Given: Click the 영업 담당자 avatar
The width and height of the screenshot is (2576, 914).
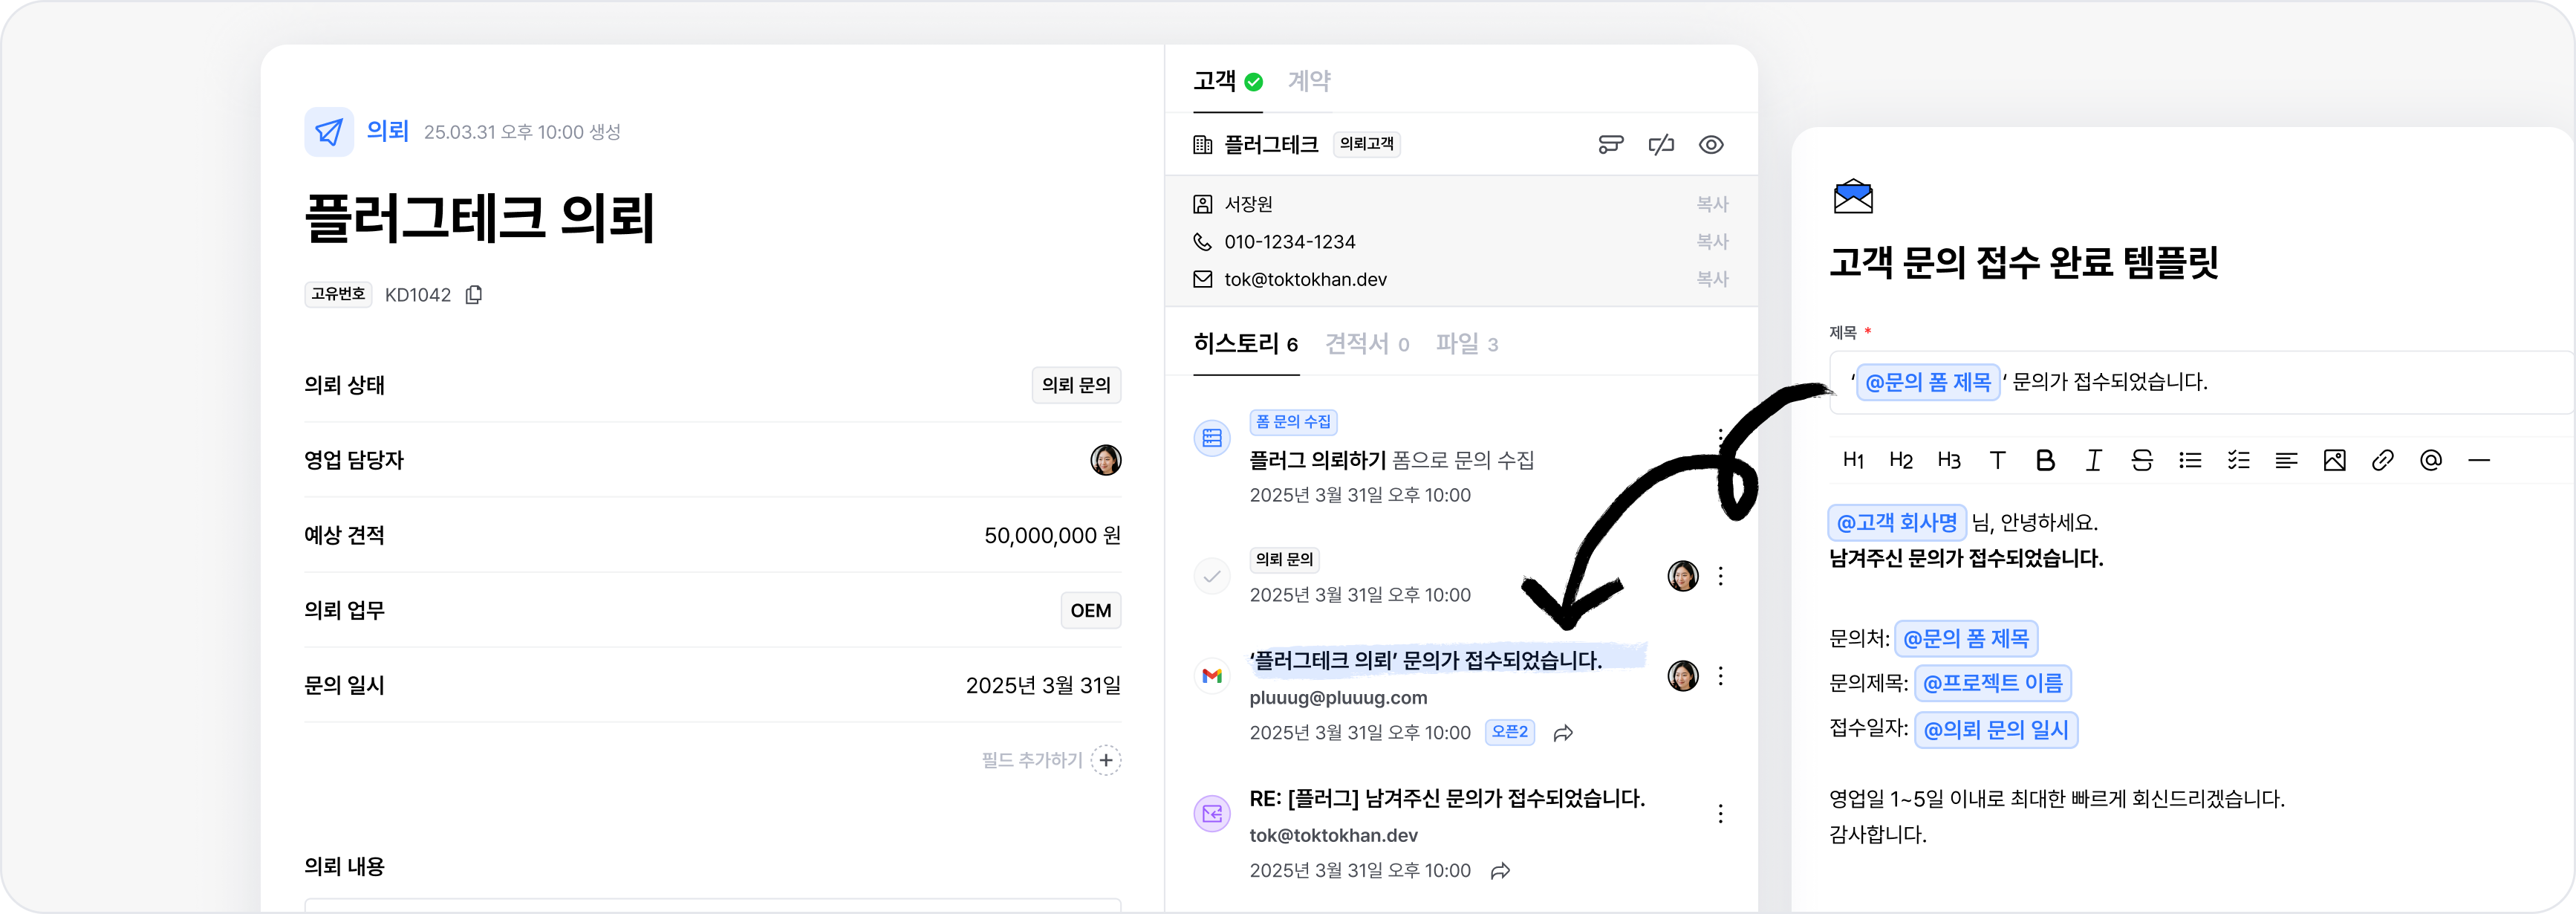Looking at the screenshot, I should [x=1105, y=460].
